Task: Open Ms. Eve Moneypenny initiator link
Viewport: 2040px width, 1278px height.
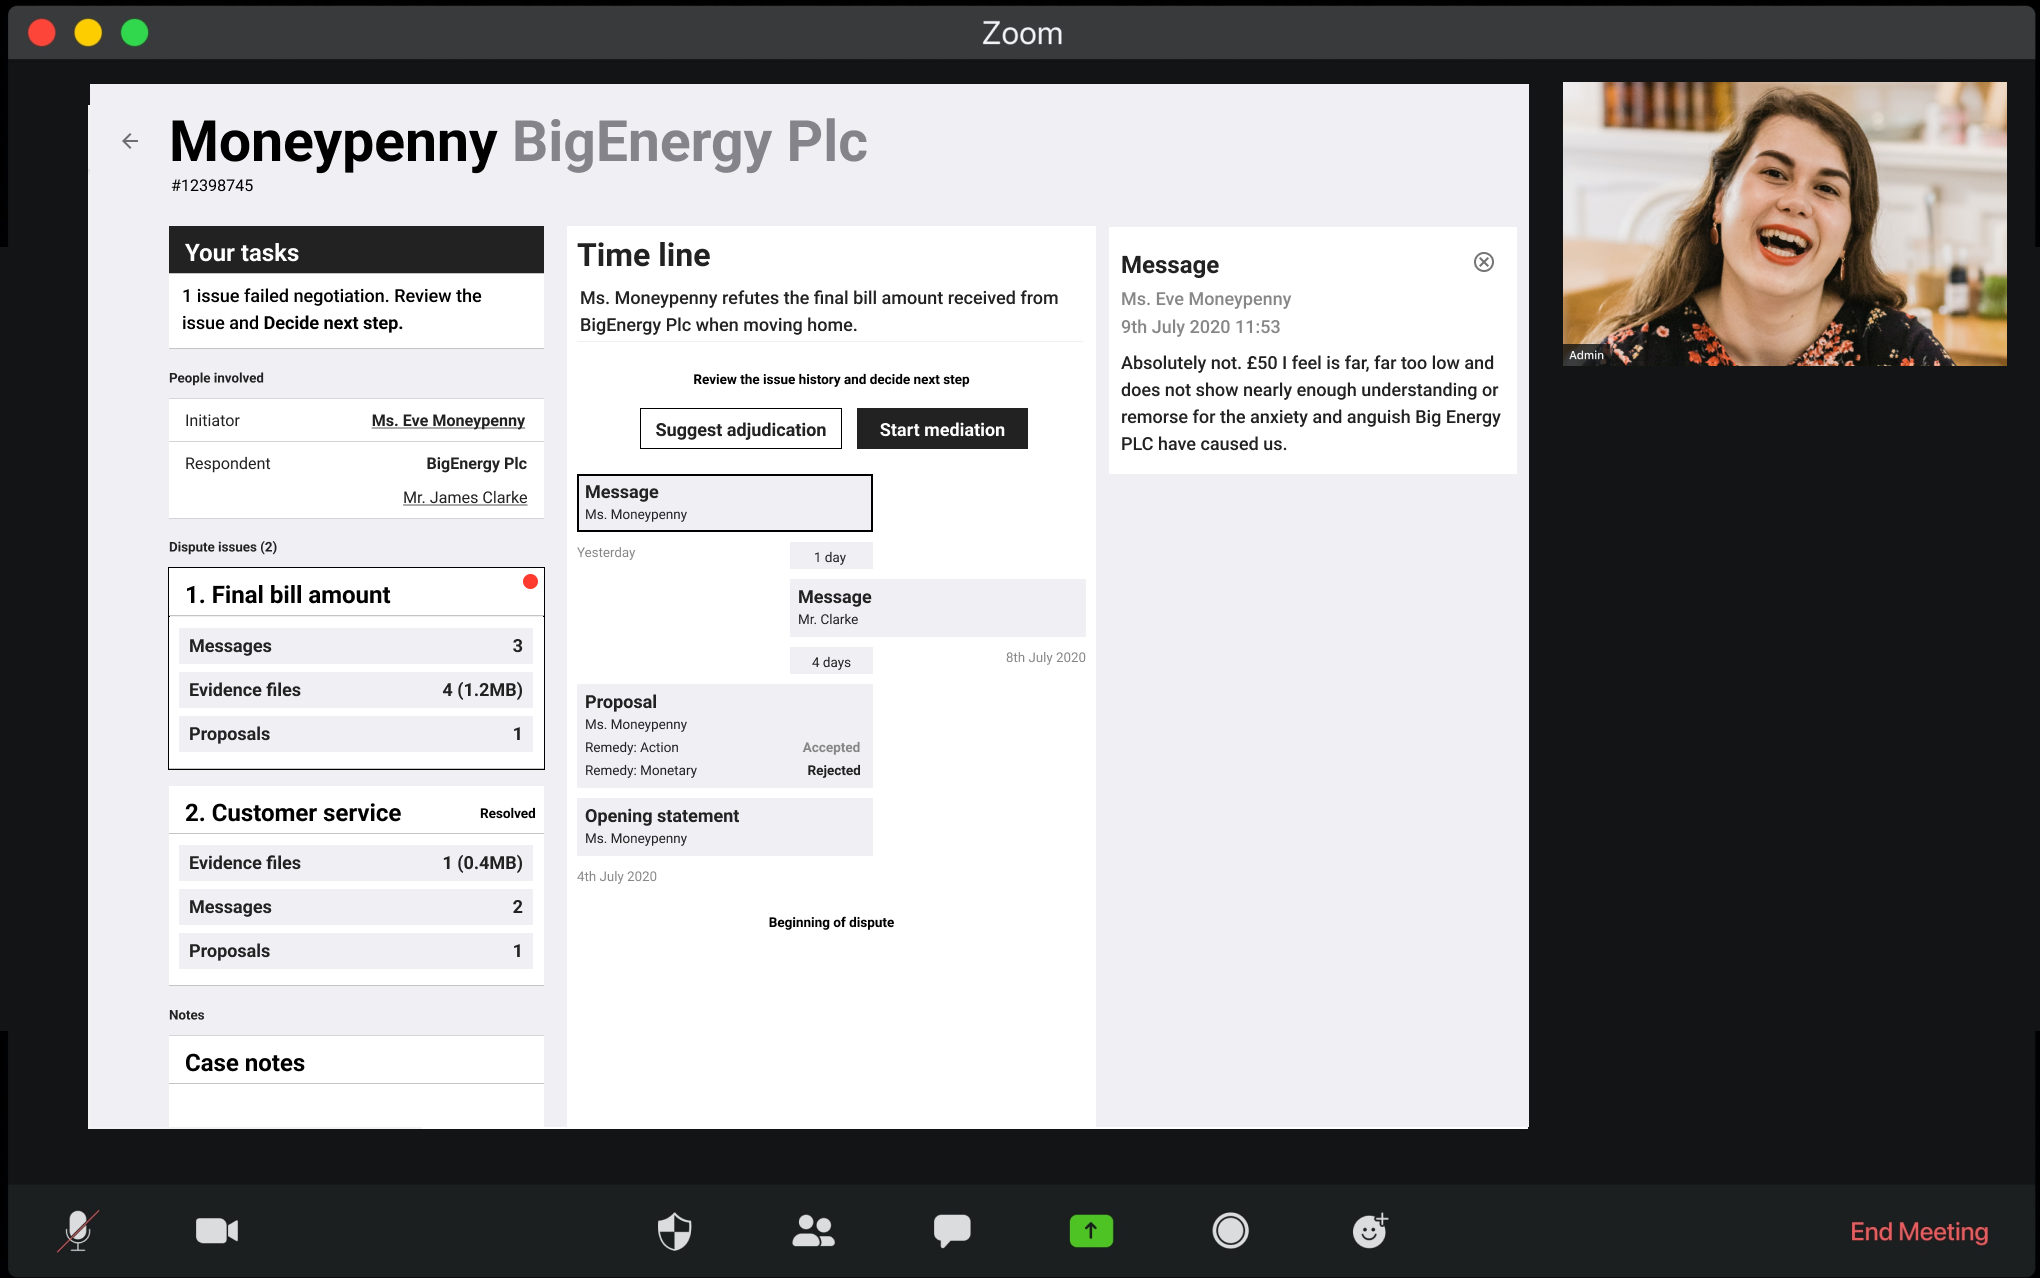Action: pos(448,421)
